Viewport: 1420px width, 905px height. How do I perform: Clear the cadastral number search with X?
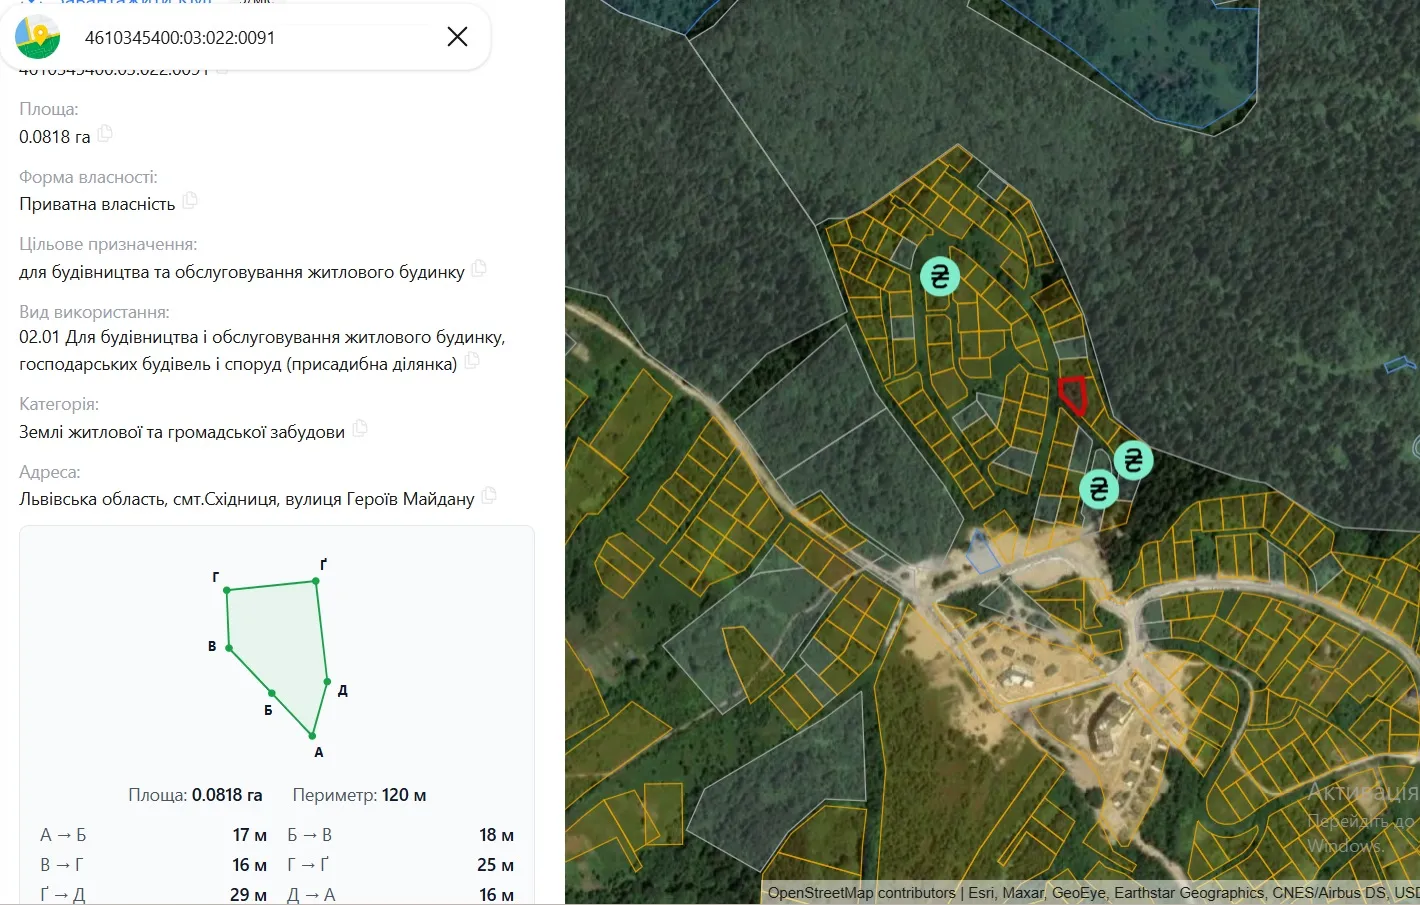click(x=457, y=37)
